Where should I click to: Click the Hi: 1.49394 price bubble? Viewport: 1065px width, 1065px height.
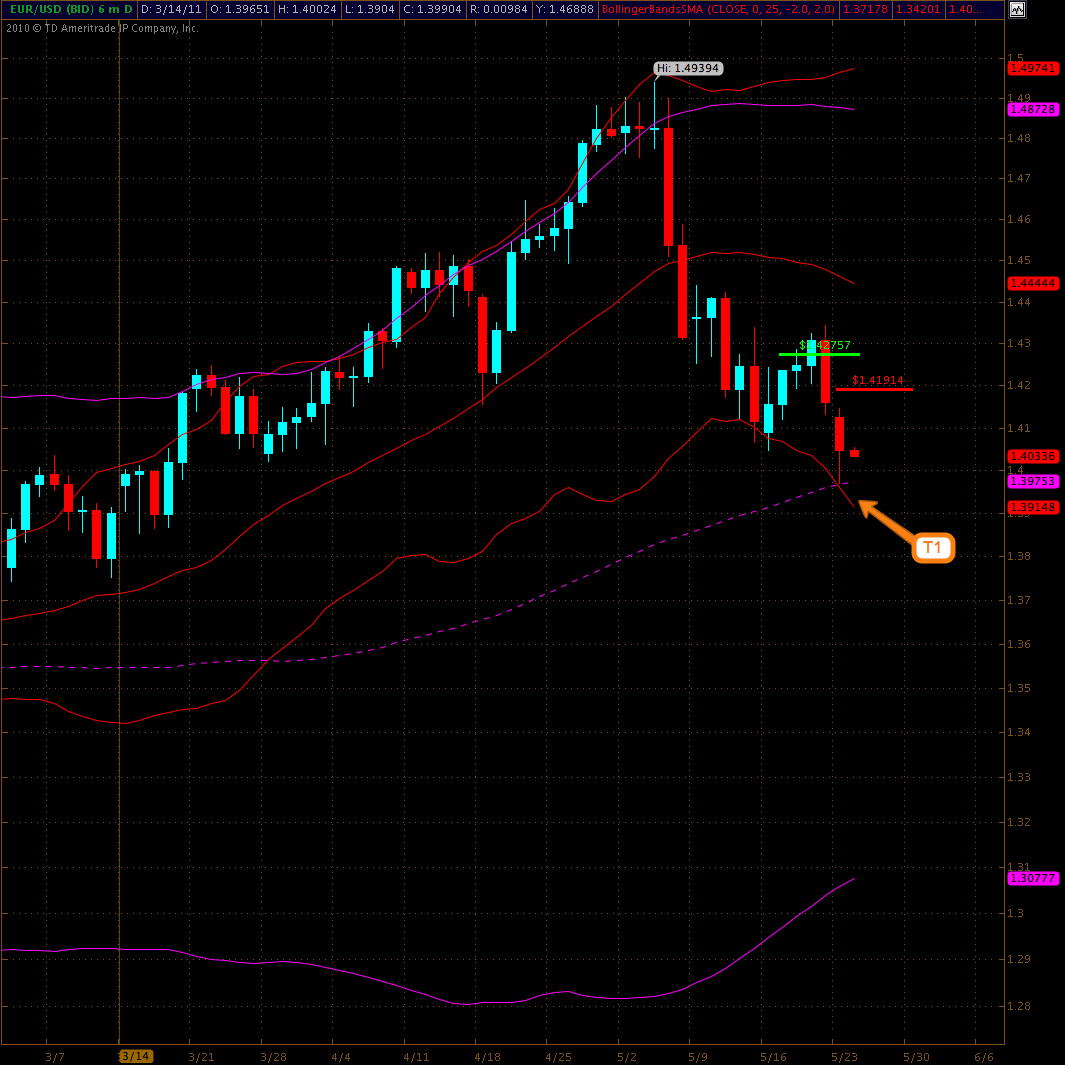click(x=688, y=69)
